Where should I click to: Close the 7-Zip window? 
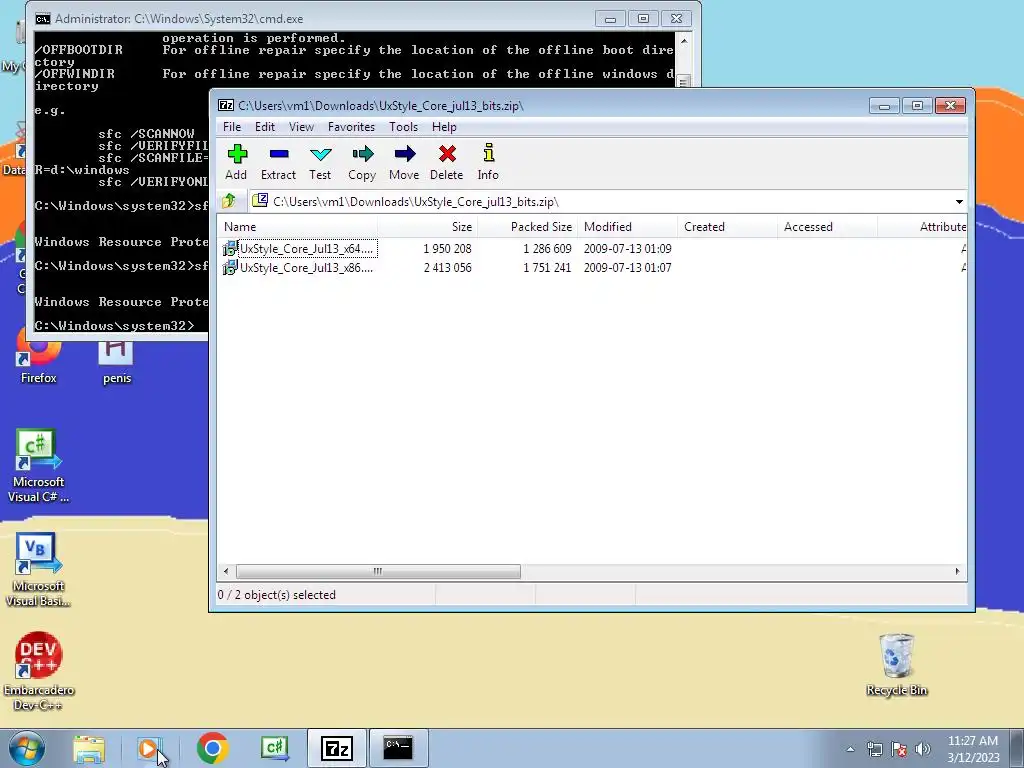(950, 106)
